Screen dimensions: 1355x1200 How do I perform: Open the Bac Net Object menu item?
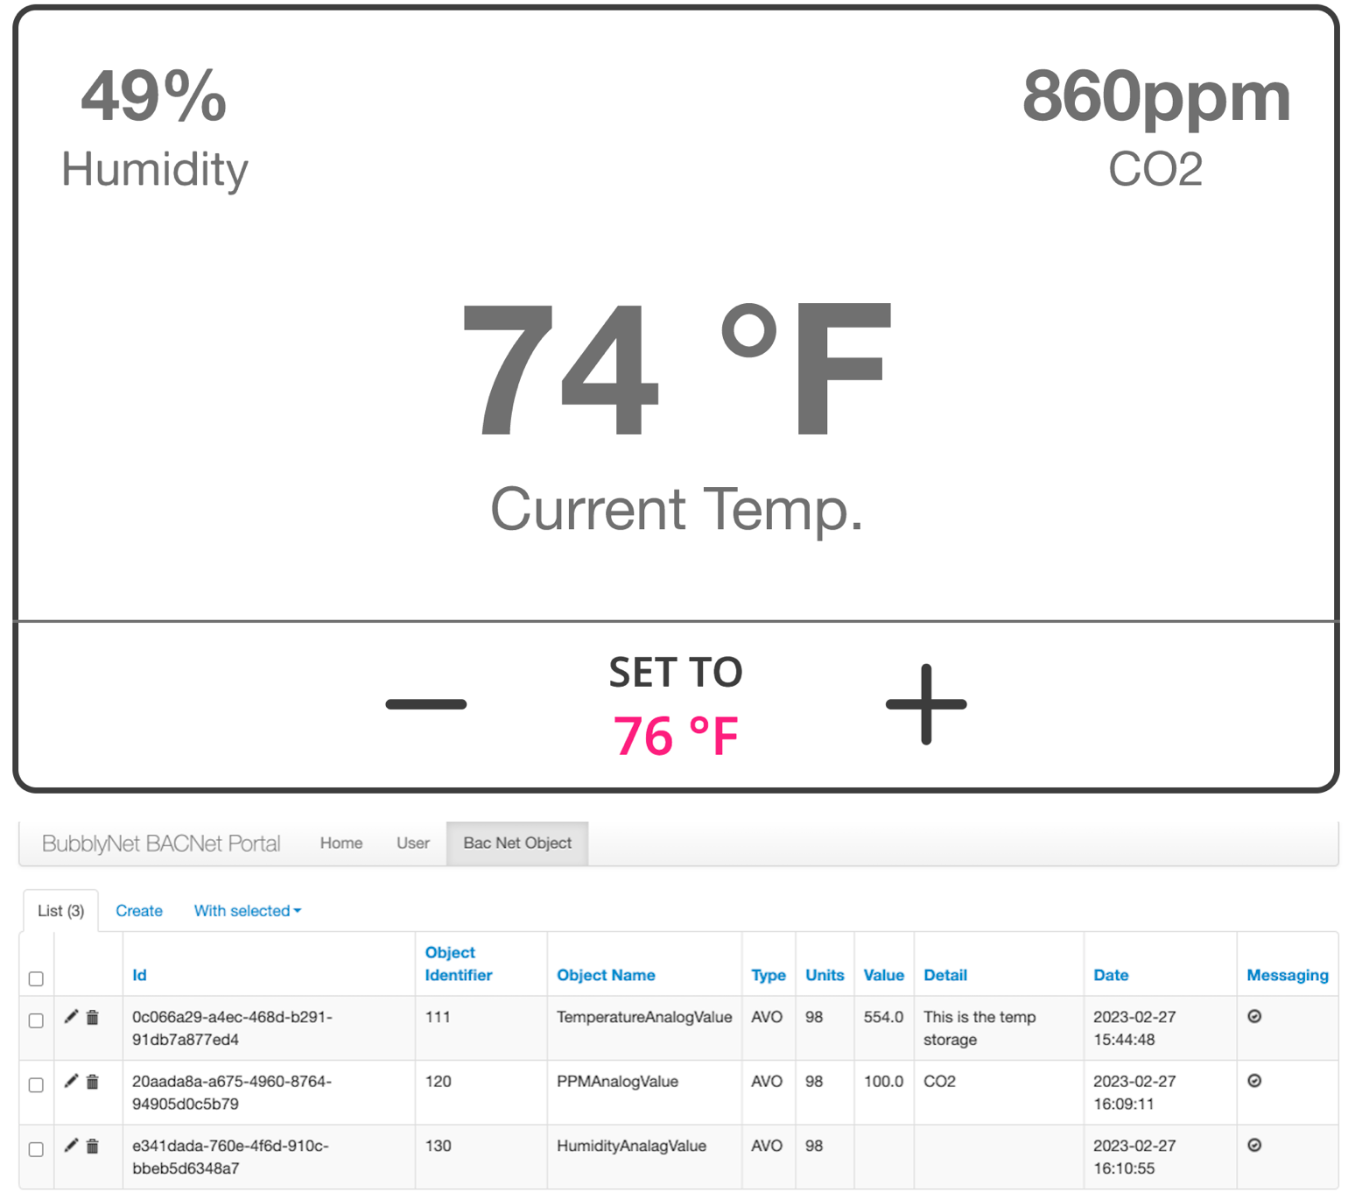tap(517, 843)
